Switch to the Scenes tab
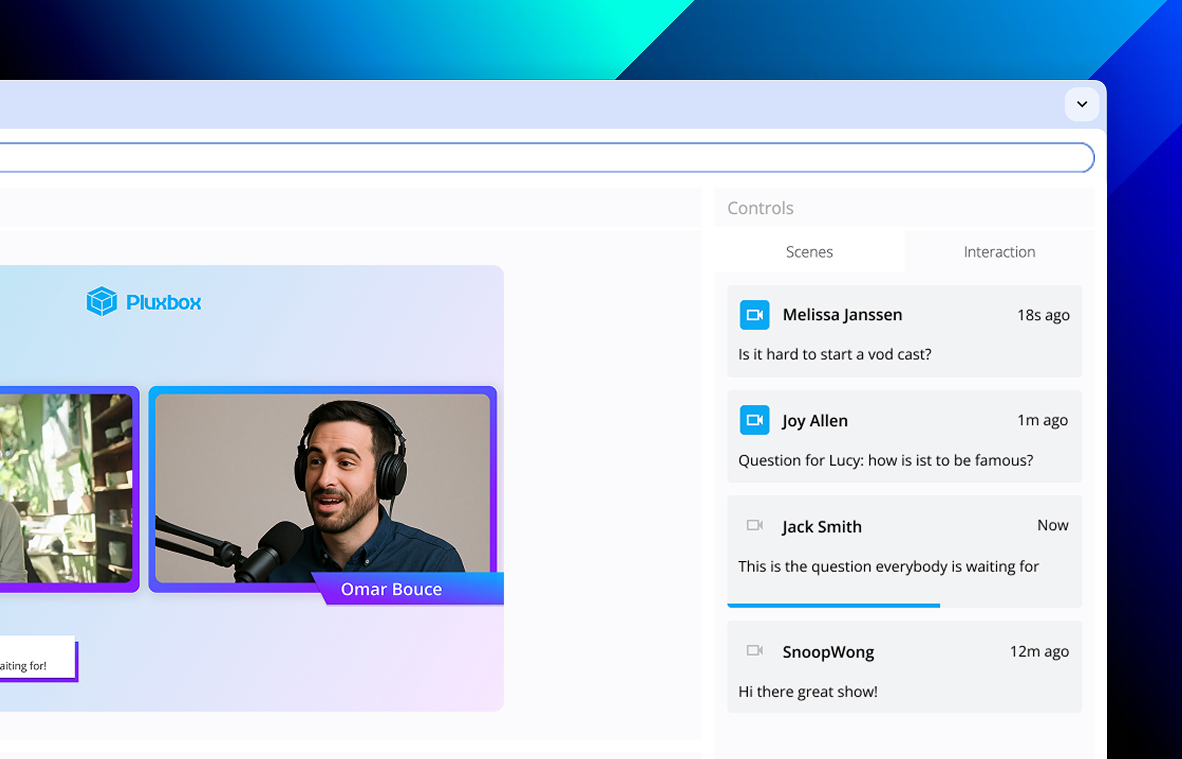This screenshot has height=759, width=1182. (x=809, y=252)
